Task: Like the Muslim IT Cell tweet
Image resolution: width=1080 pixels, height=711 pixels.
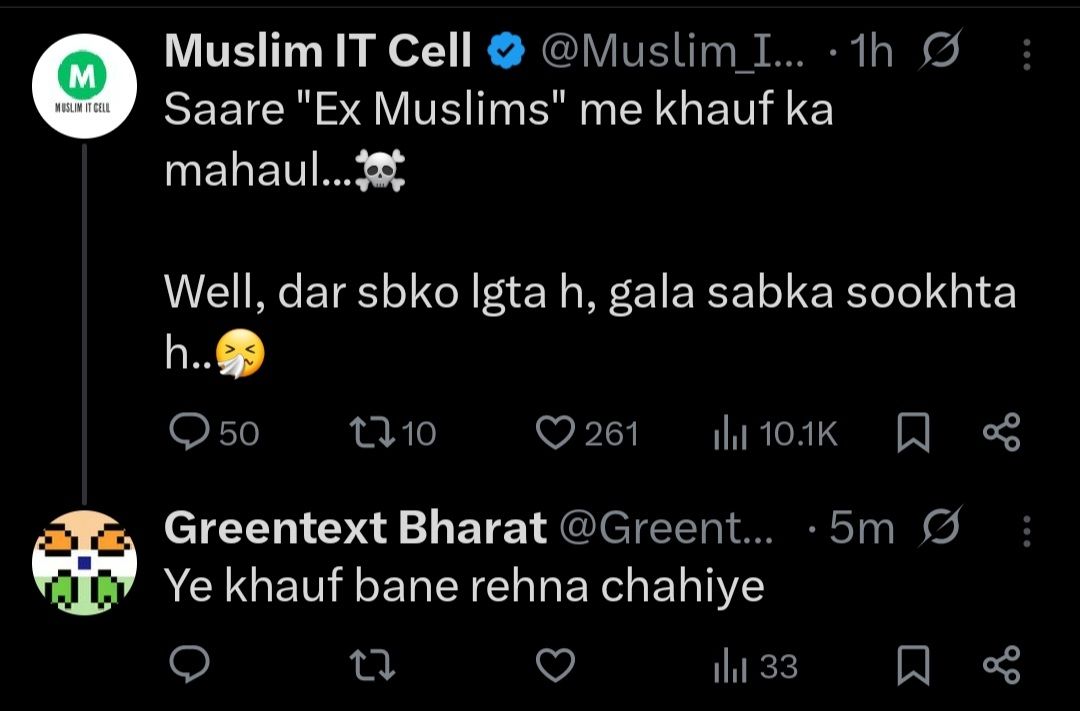Action: 553,432
